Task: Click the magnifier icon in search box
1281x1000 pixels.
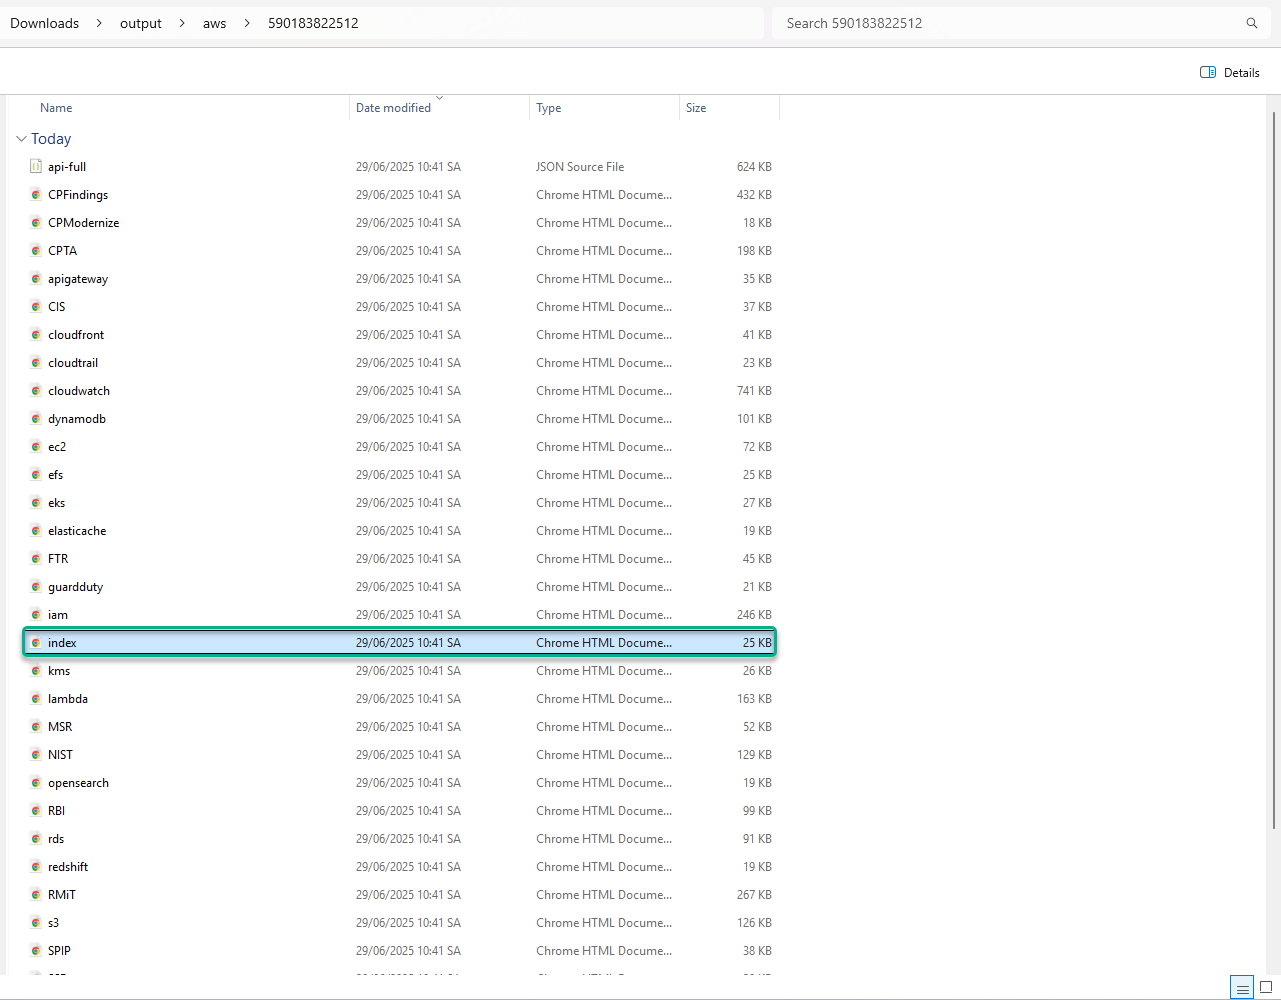Action: [1251, 23]
